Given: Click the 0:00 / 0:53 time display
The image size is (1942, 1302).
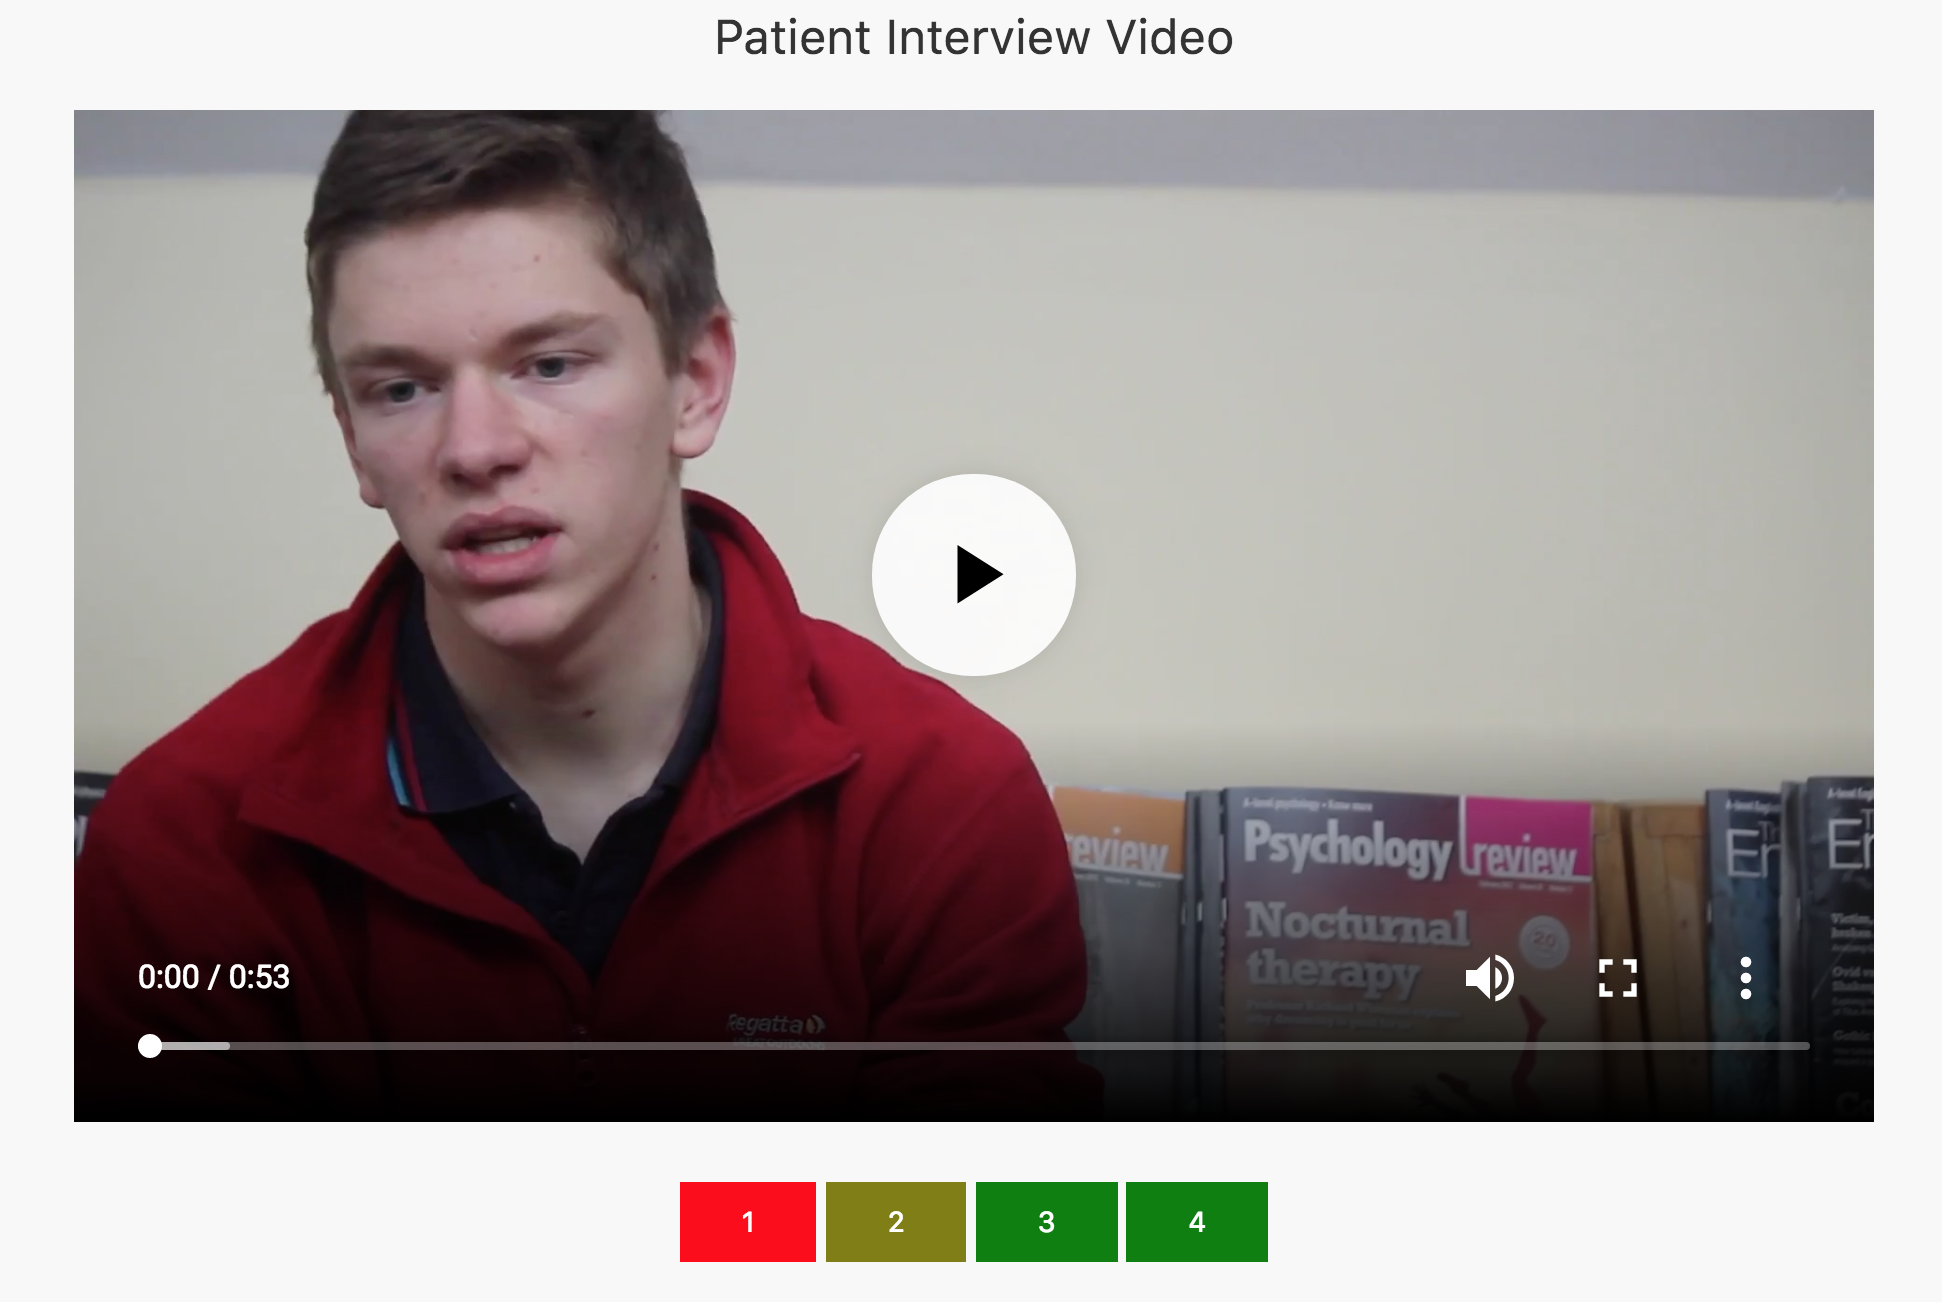Looking at the screenshot, I should click(214, 977).
